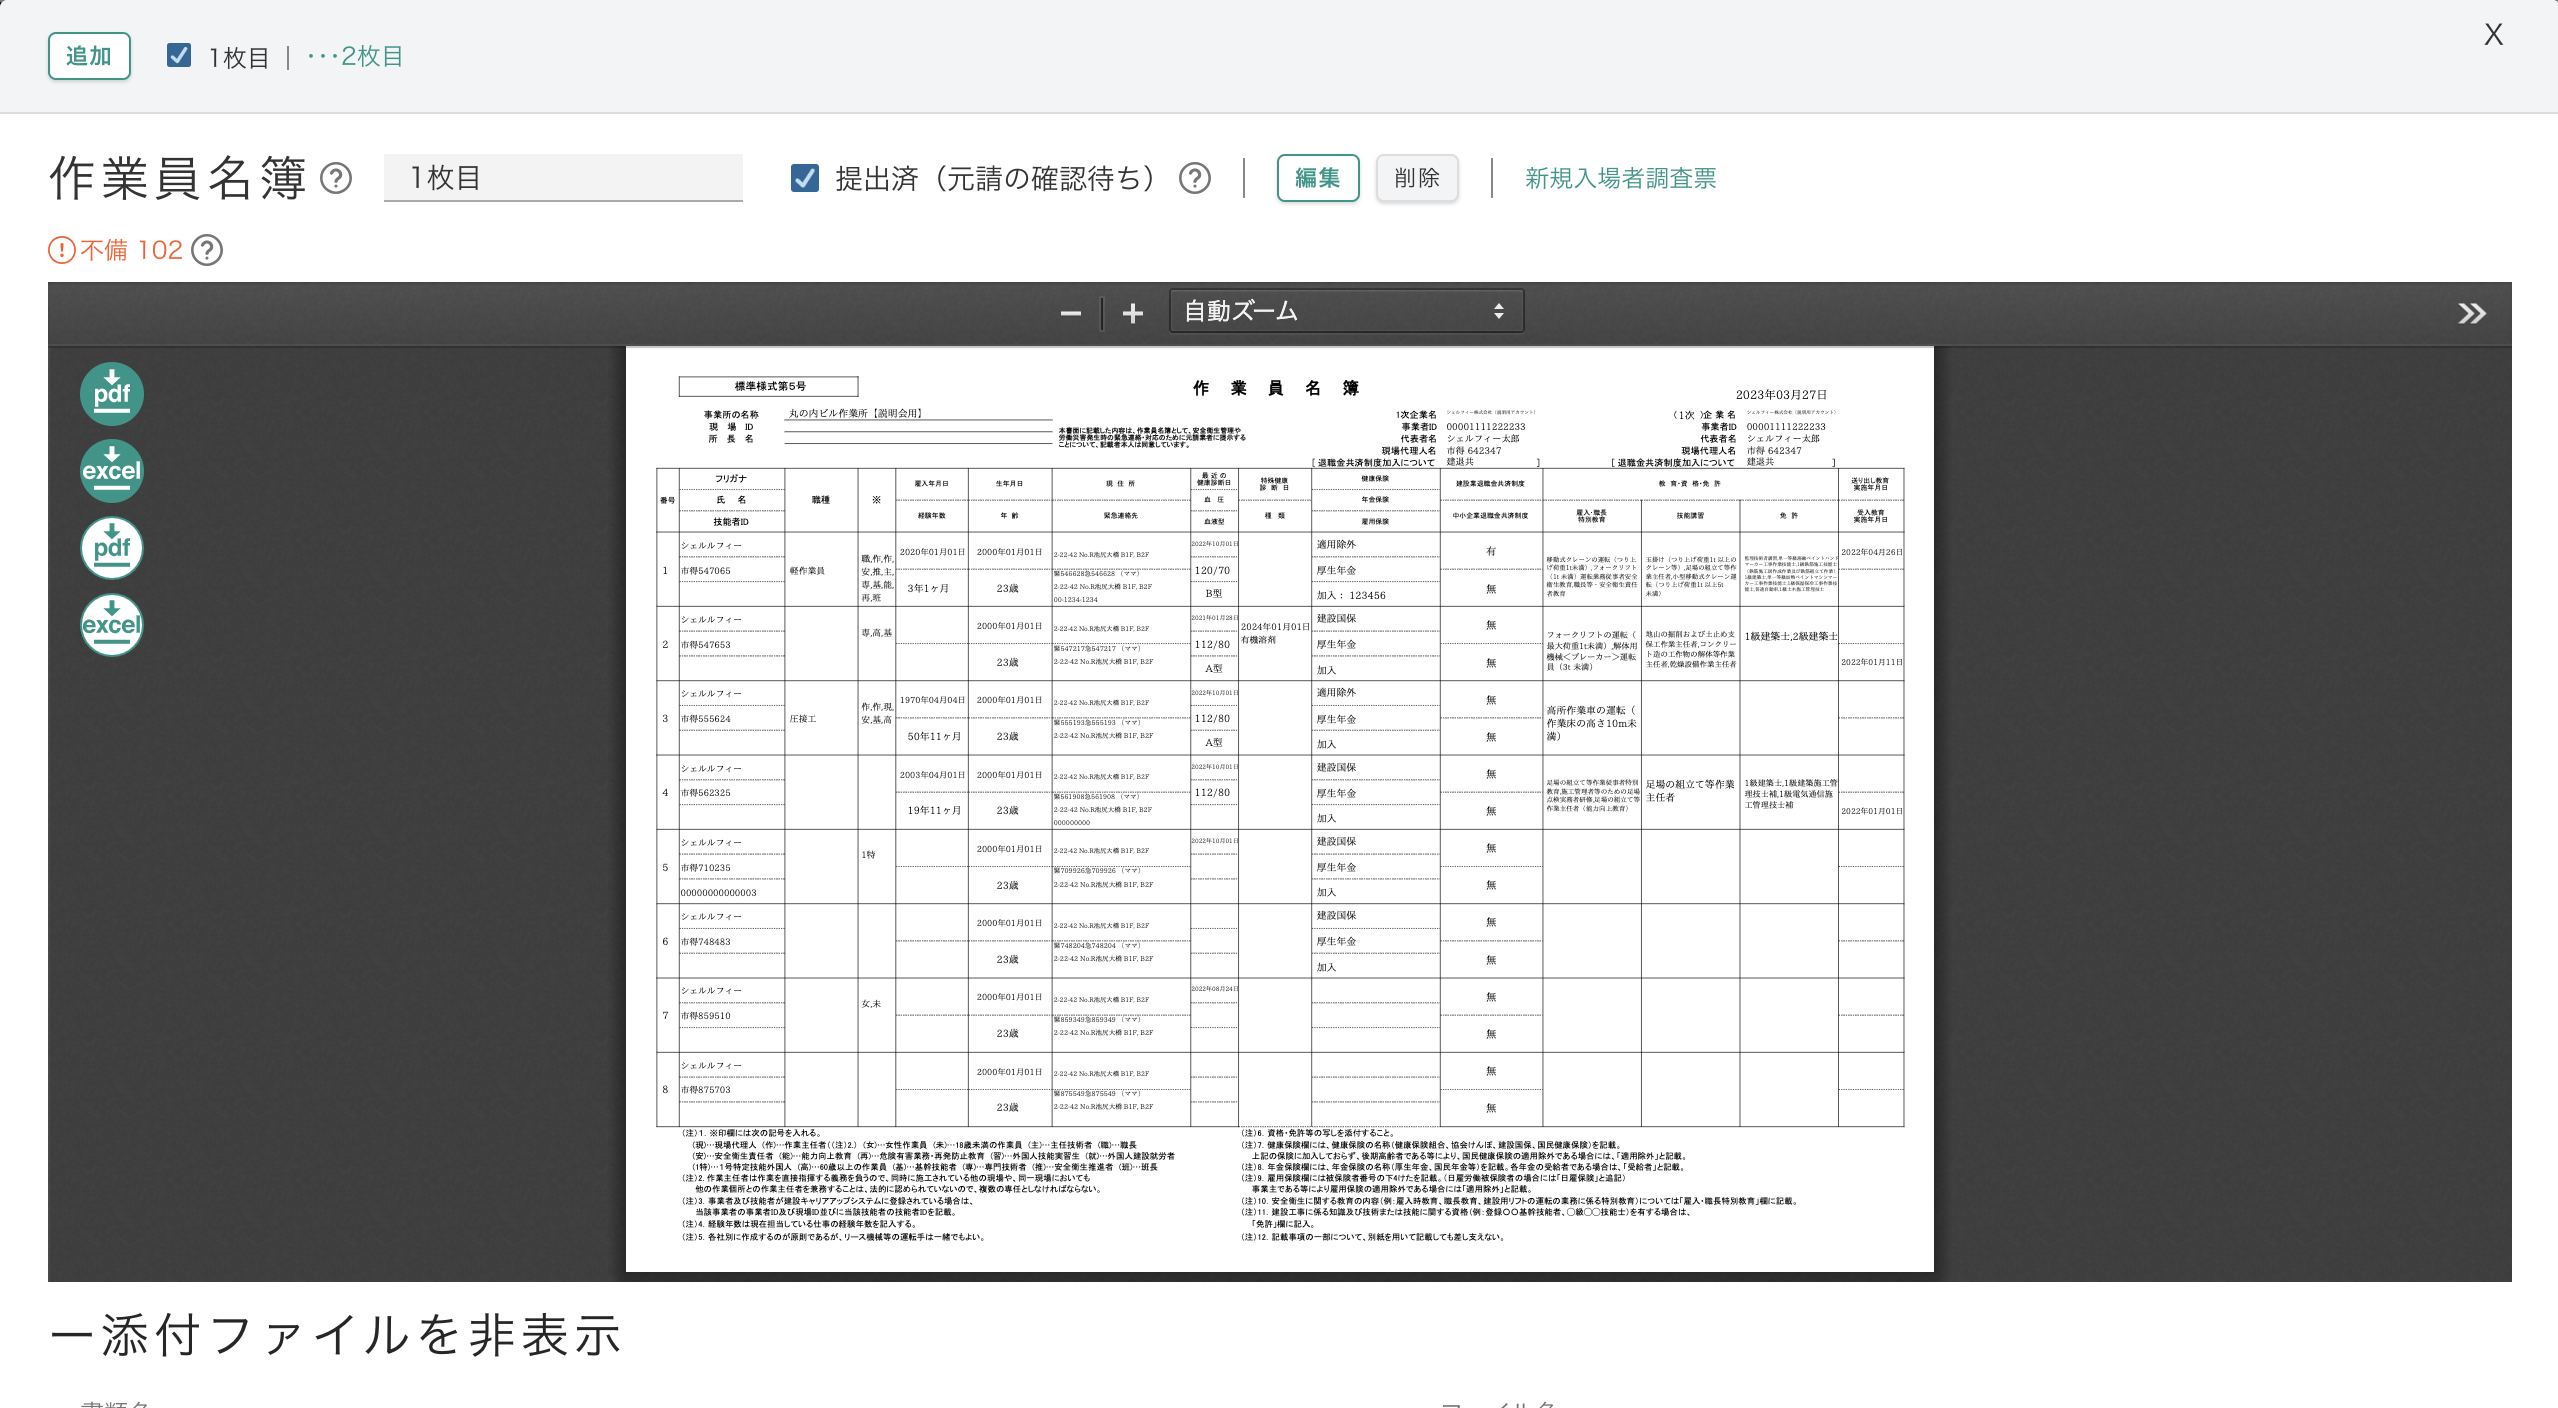The height and width of the screenshot is (1408, 2558).
Task: Open the help icon beside 作業員名簿 title
Action: 336,178
